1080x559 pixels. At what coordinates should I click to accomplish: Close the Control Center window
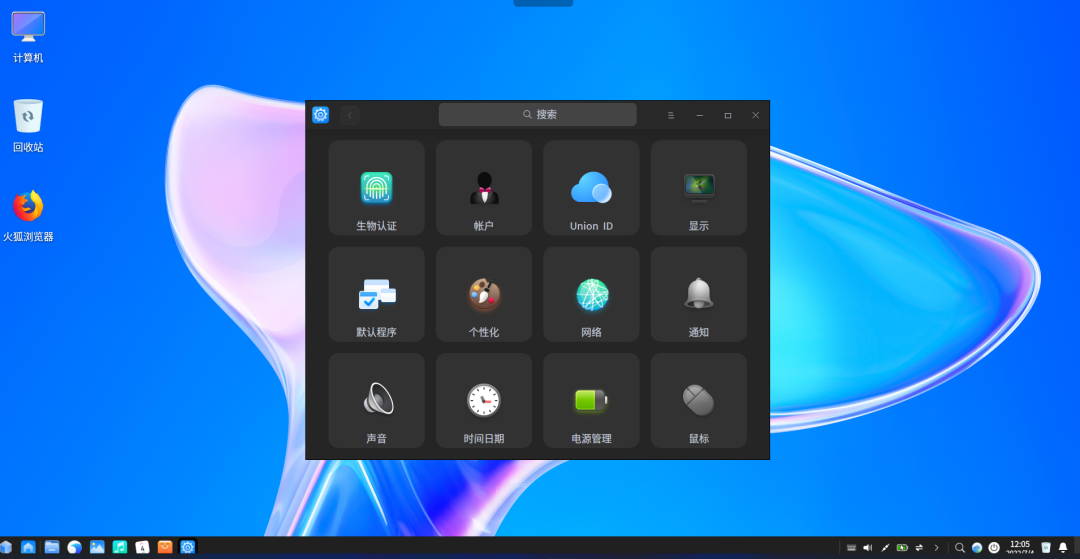coord(756,115)
